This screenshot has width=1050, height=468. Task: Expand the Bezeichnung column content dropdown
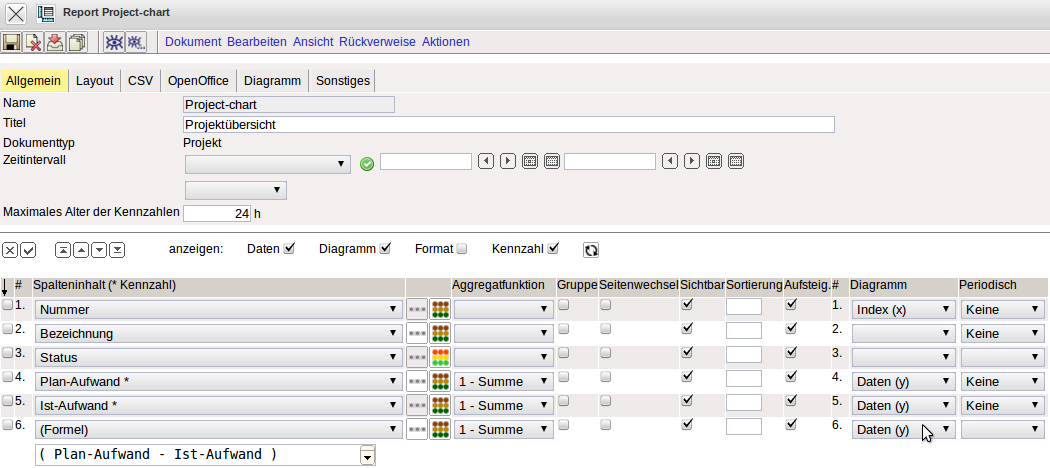(217, 333)
